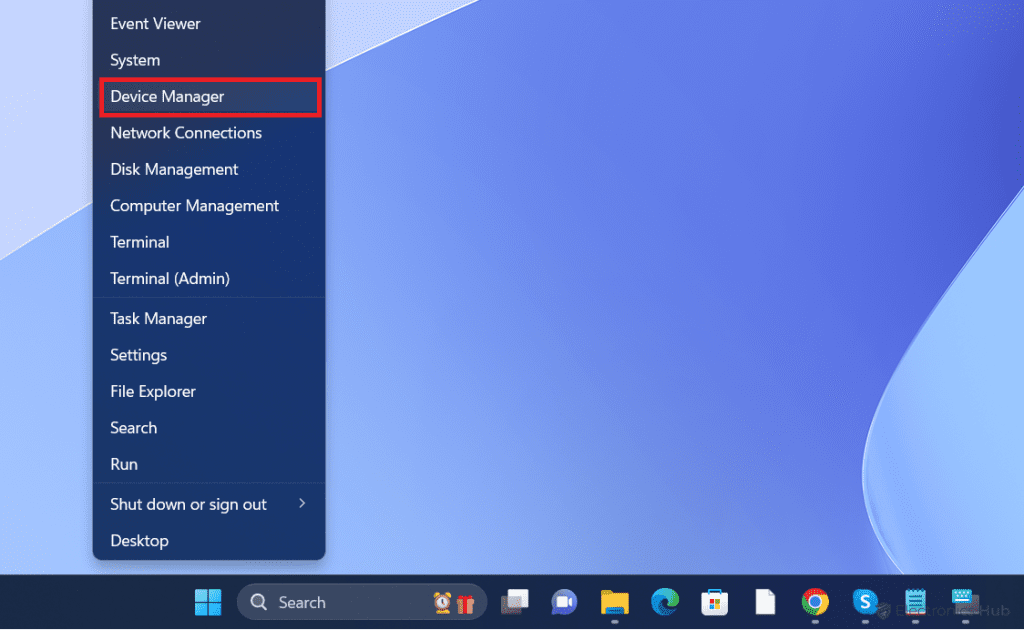The height and width of the screenshot is (630, 1024).
Task: Expand the Shut down or sign out submenu
Action: click(188, 504)
